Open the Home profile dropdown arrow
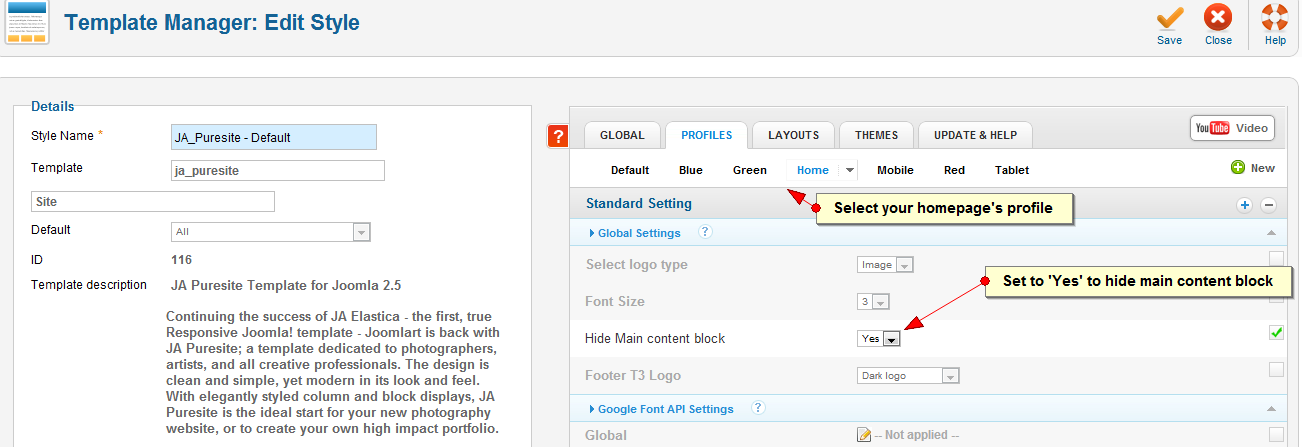 pyautogui.click(x=849, y=170)
